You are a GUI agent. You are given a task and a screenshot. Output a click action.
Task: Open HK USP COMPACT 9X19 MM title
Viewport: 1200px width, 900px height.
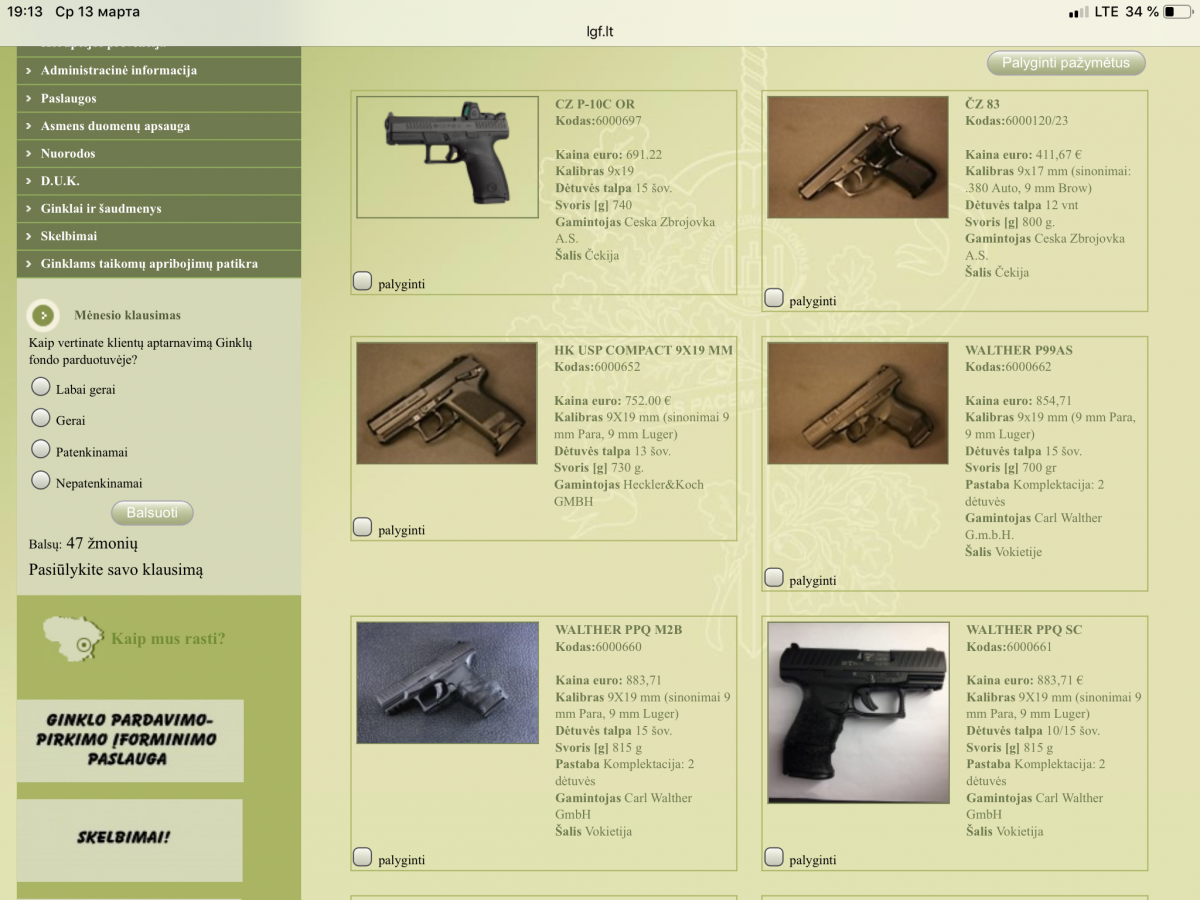(x=644, y=350)
